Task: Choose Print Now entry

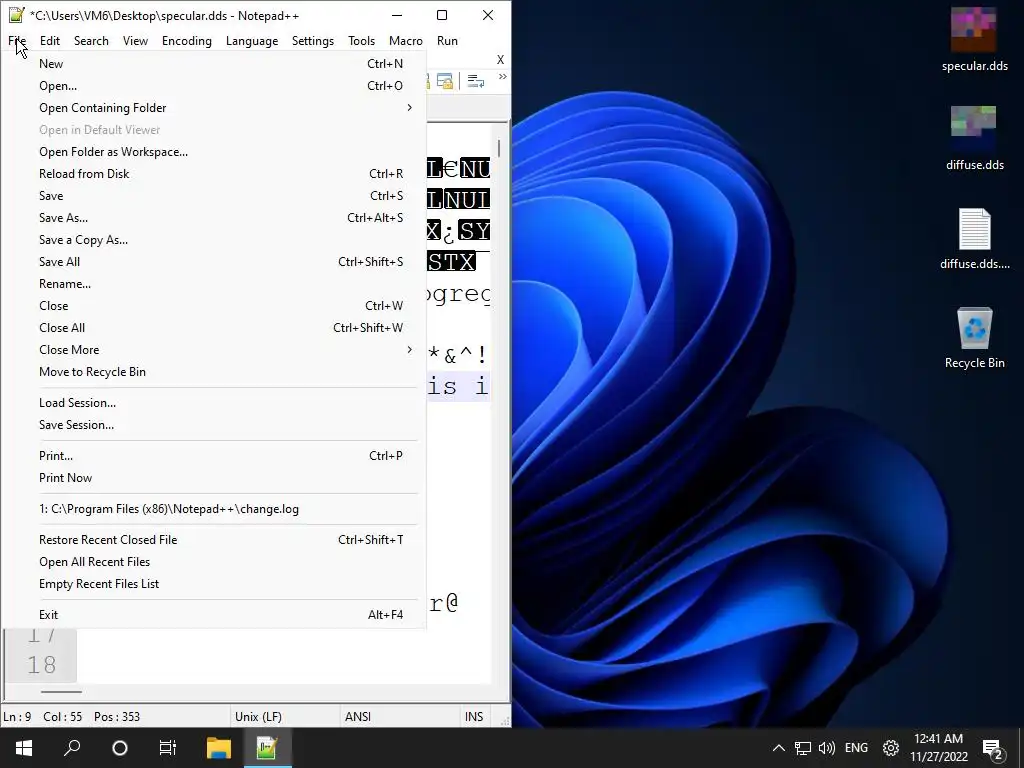Action: pyautogui.click(x=213, y=478)
